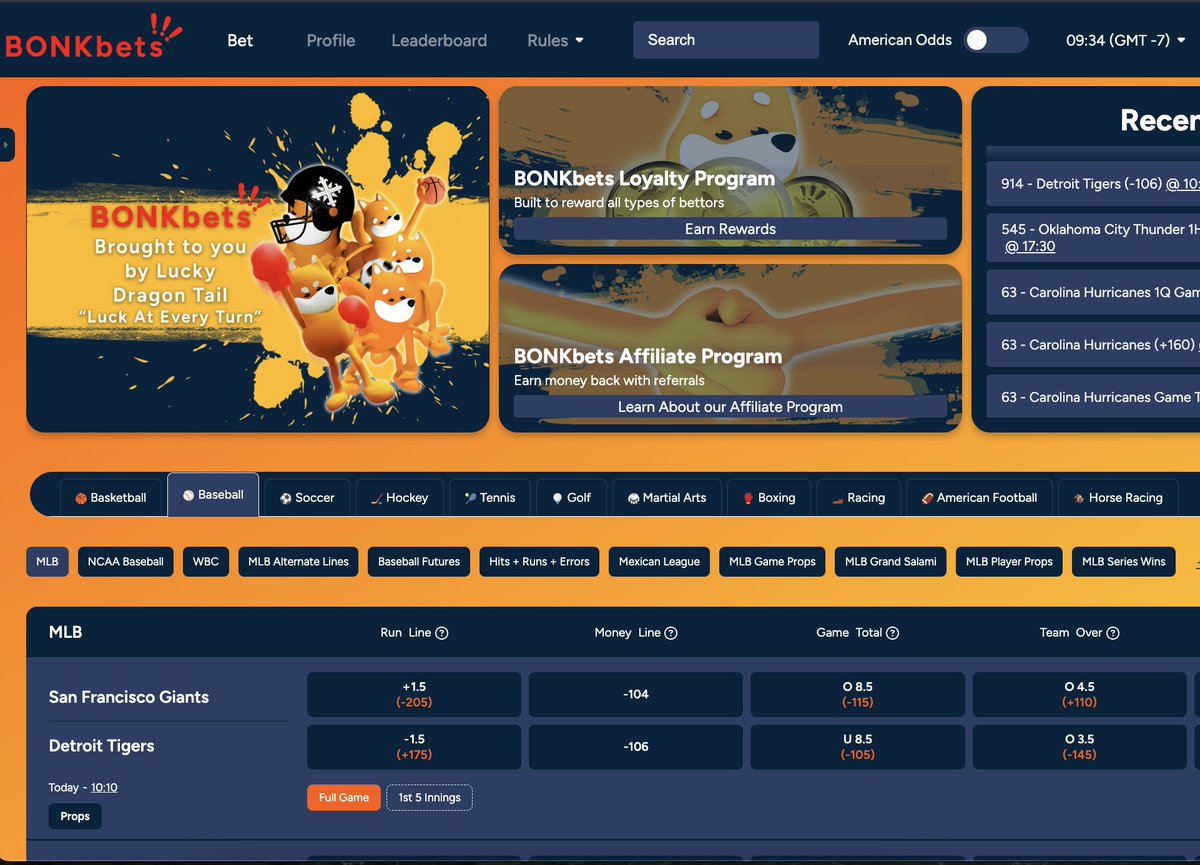Select the Tennis sport tab
The height and width of the screenshot is (865, 1200).
490,497
